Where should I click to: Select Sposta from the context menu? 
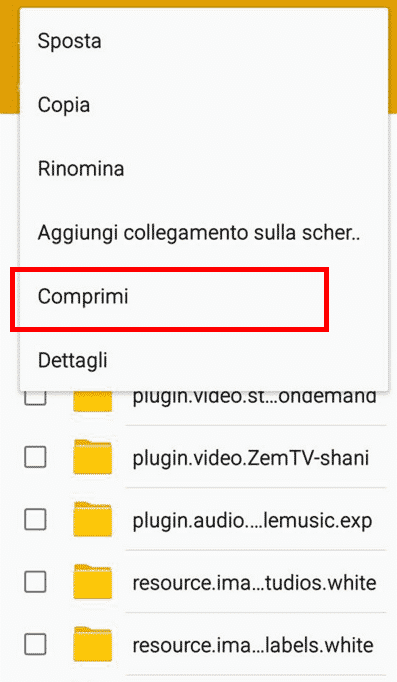[x=204, y=41]
